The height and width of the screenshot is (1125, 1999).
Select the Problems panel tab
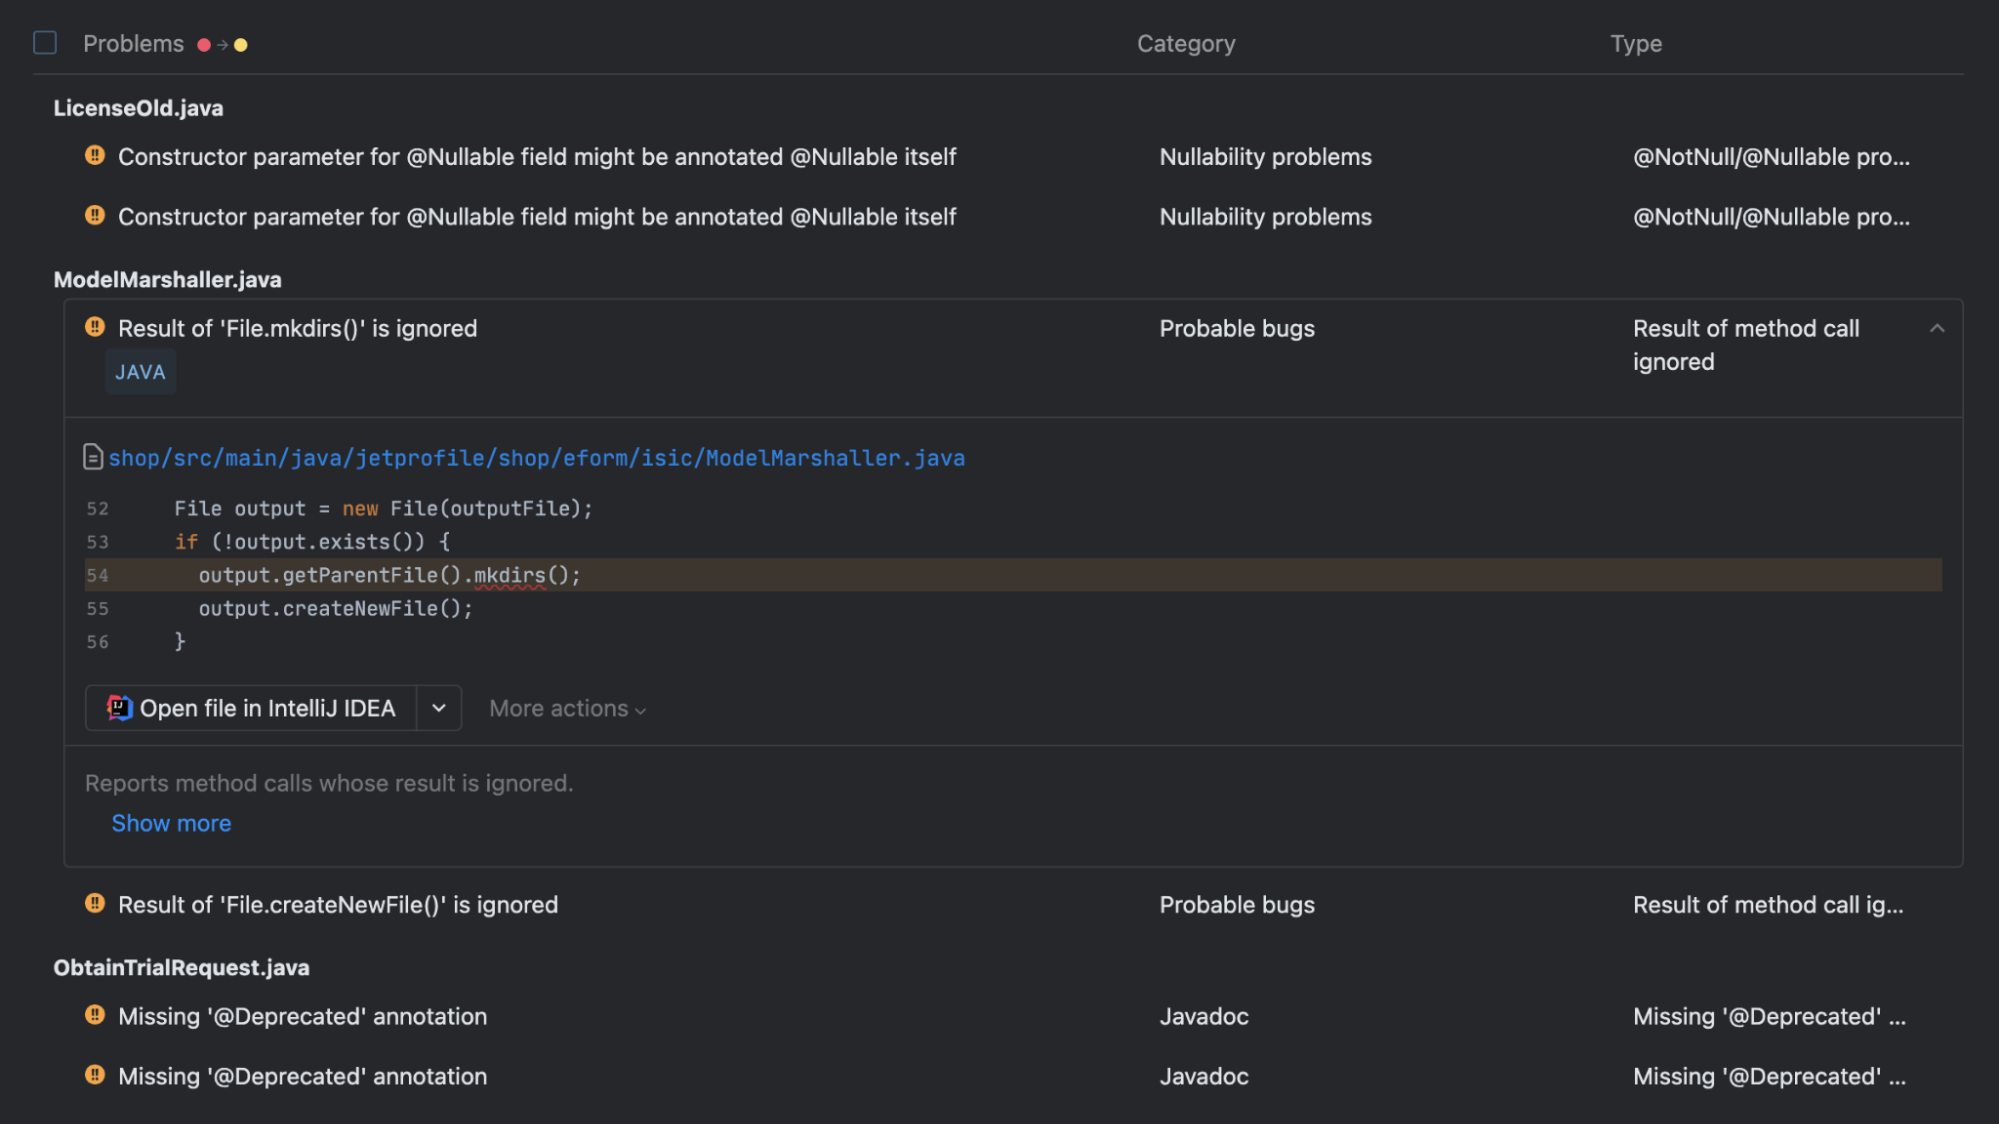[133, 41]
